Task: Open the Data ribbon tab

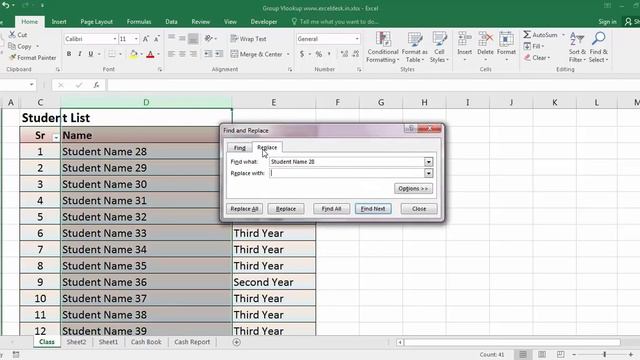Action: pos(171,22)
